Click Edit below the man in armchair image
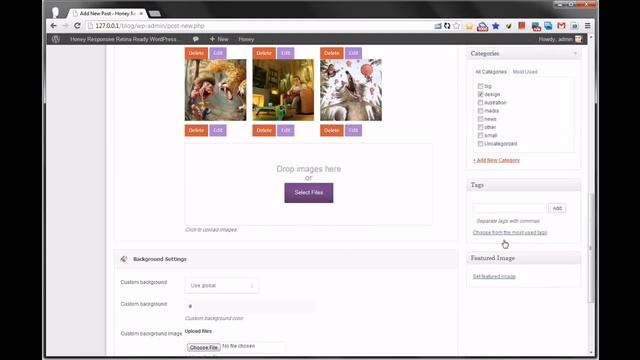Image resolution: width=640 pixels, height=360 pixels. 286,130
